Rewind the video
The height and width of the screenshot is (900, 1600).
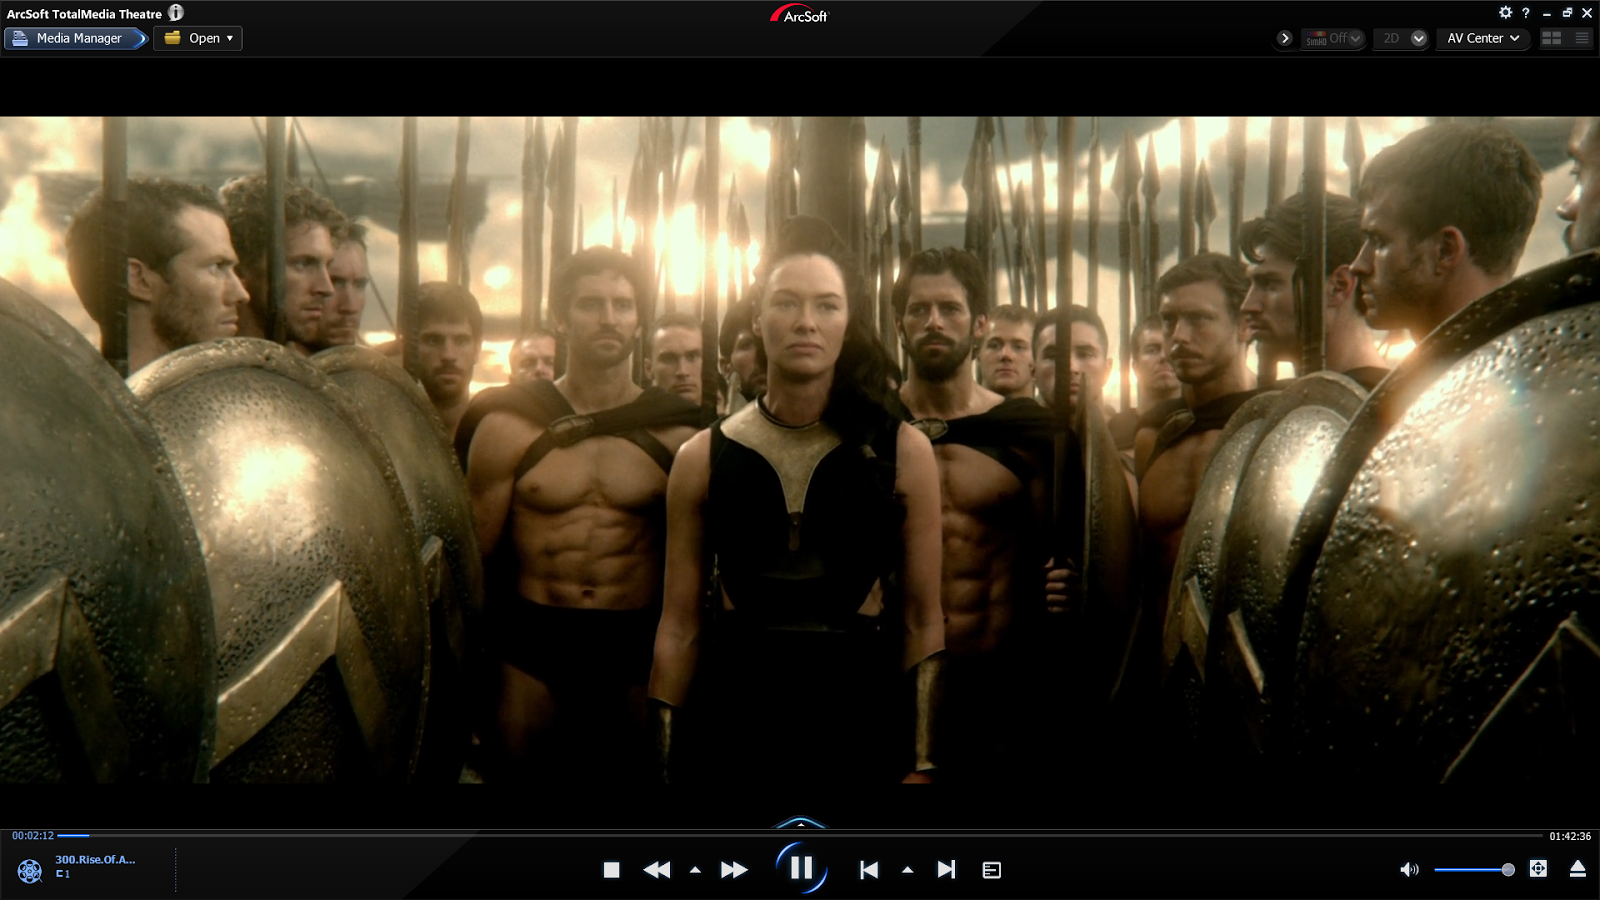click(657, 870)
